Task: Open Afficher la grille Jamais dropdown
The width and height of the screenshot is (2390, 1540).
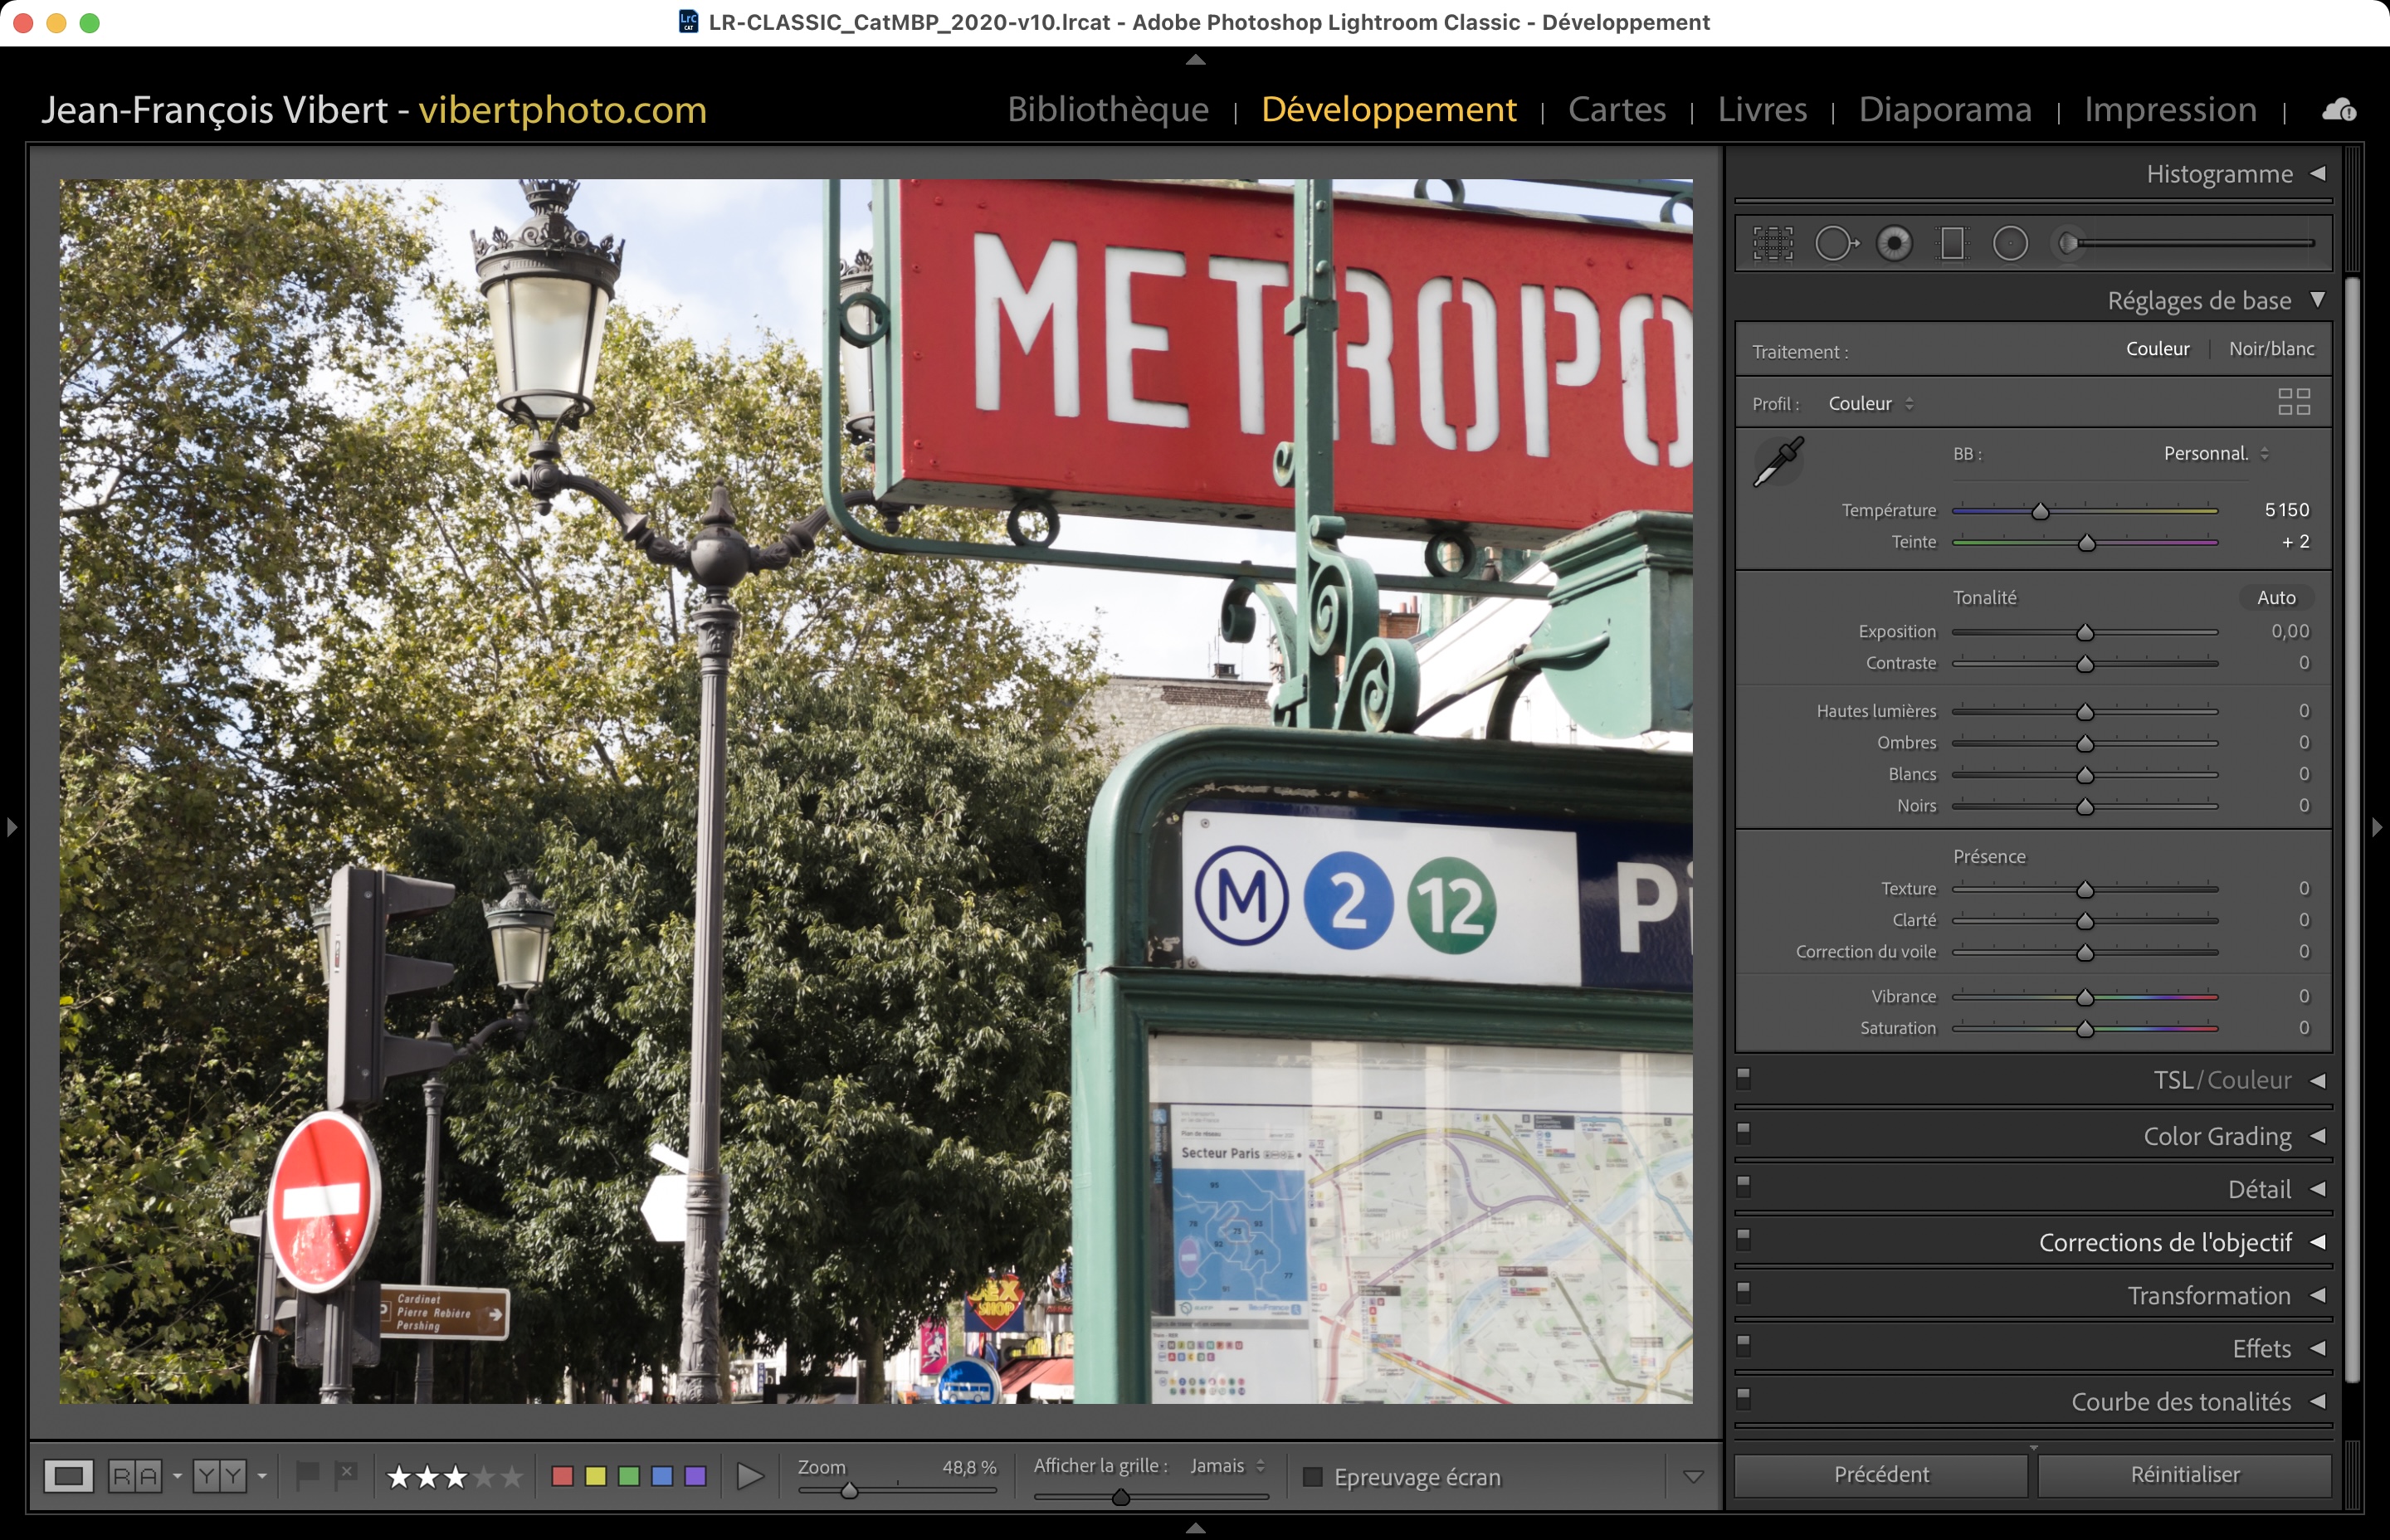Action: click(x=1226, y=1466)
